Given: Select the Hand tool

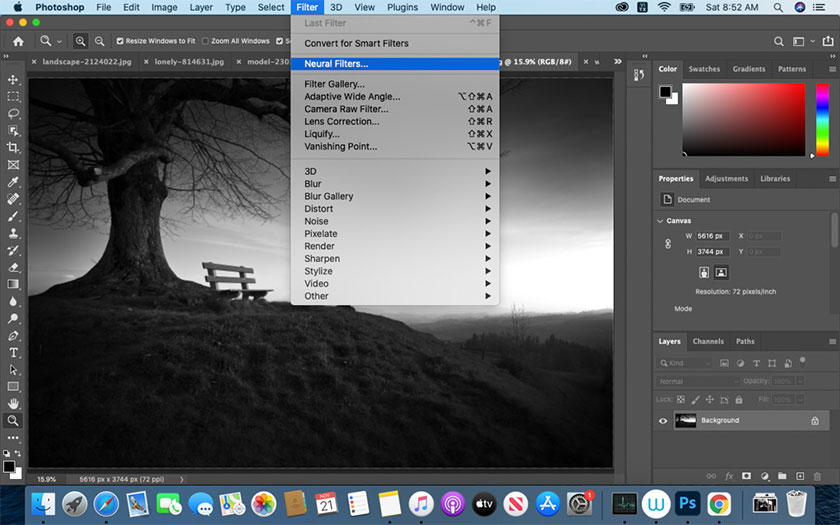Looking at the screenshot, I should click(13, 403).
